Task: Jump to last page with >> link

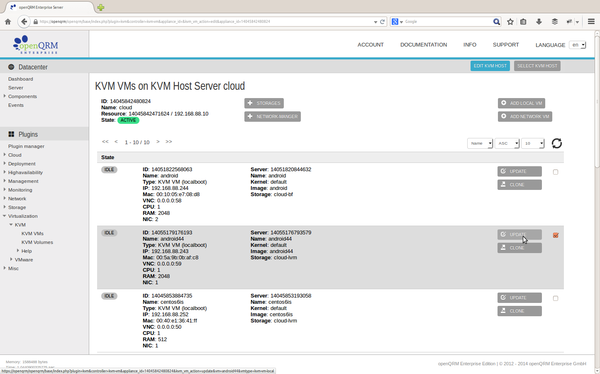Action: 169,142
